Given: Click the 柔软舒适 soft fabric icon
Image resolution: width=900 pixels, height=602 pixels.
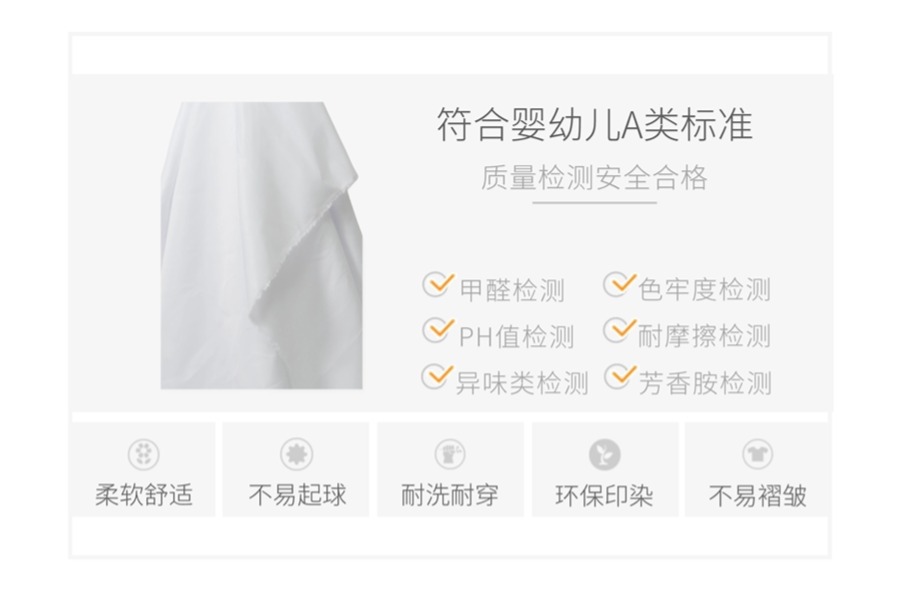Looking at the screenshot, I should [143, 455].
